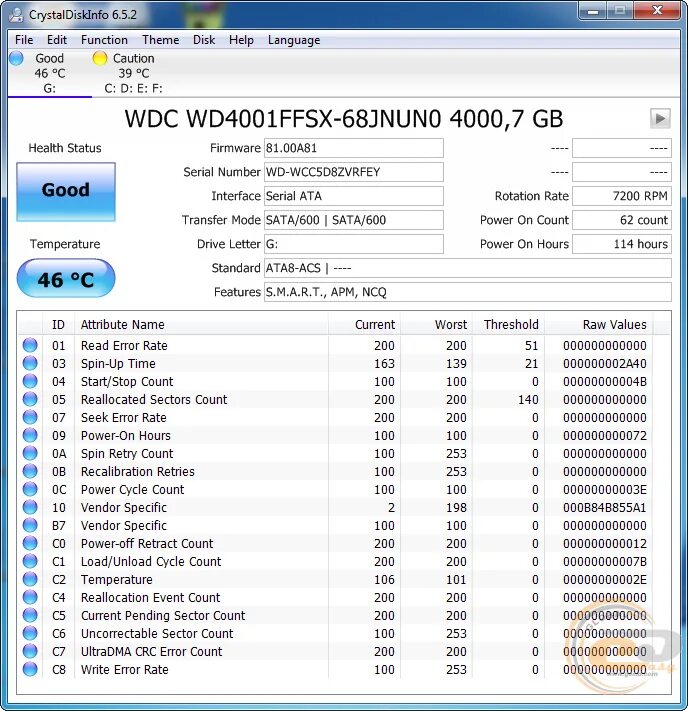
Task: Select the Read Error Rate attribute name
Action: tap(124, 346)
